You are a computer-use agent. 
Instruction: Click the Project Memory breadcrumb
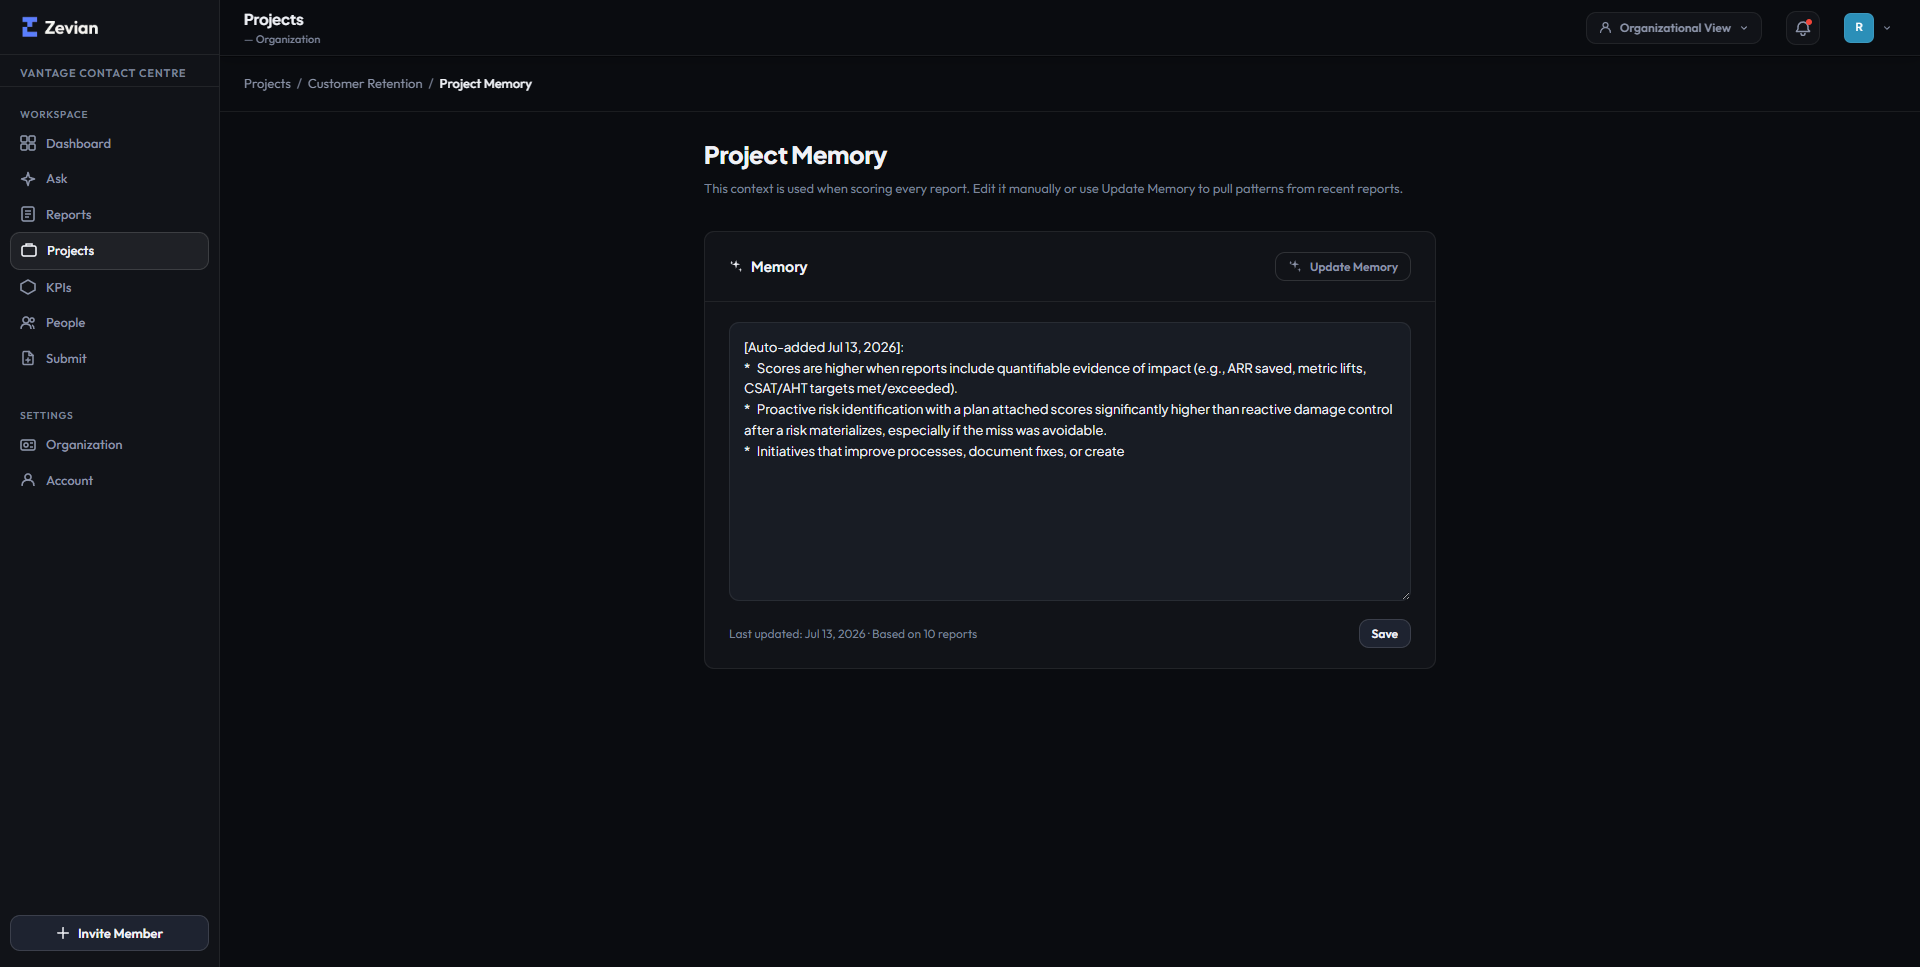click(485, 84)
